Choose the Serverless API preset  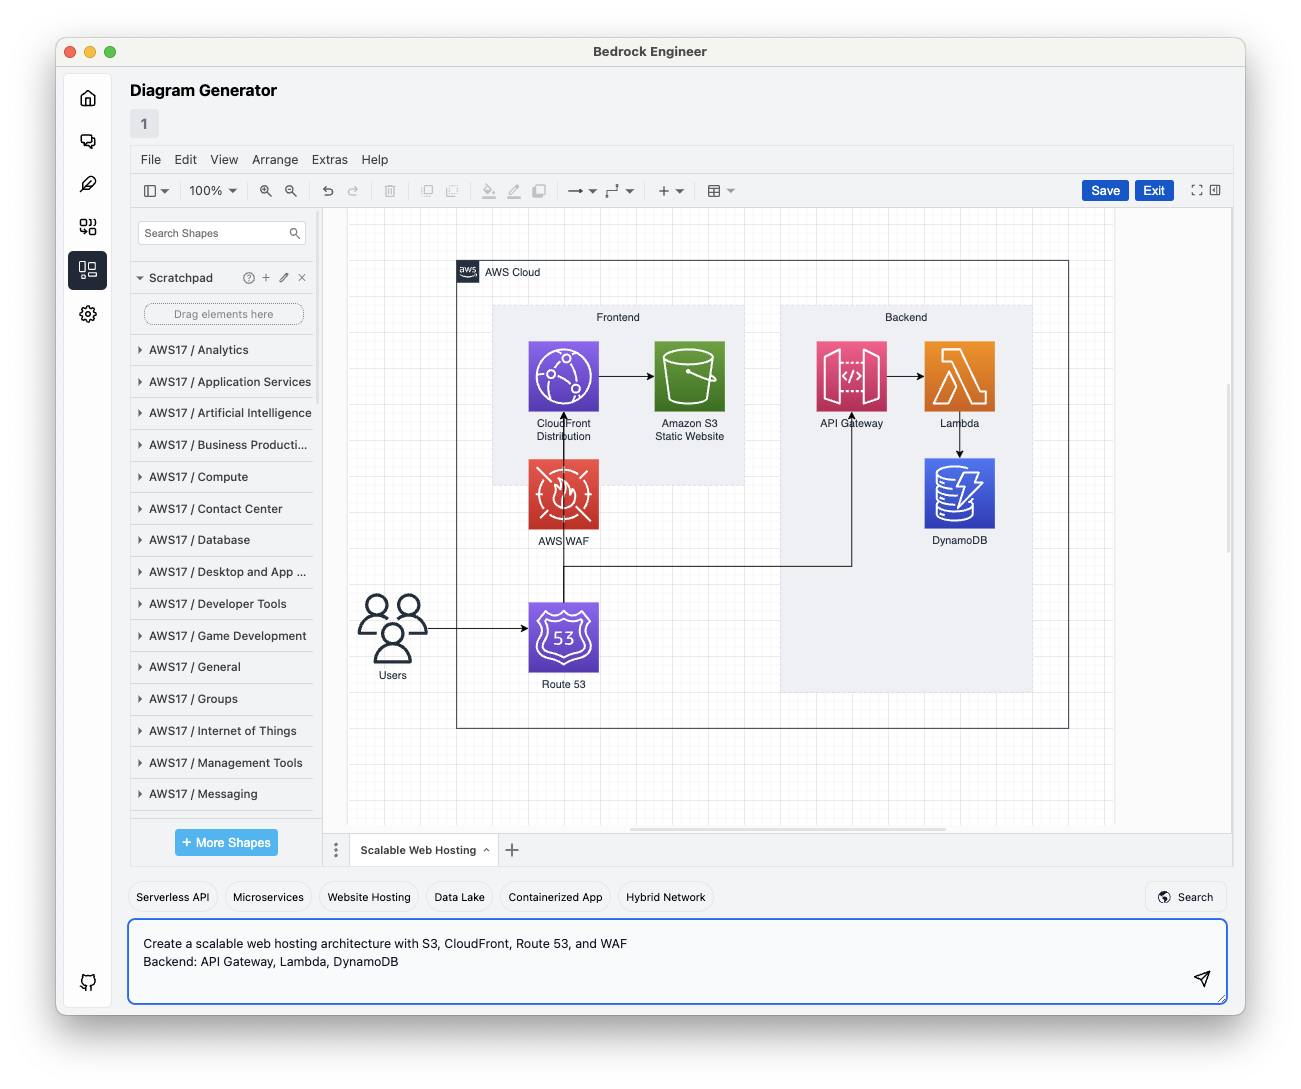173,897
